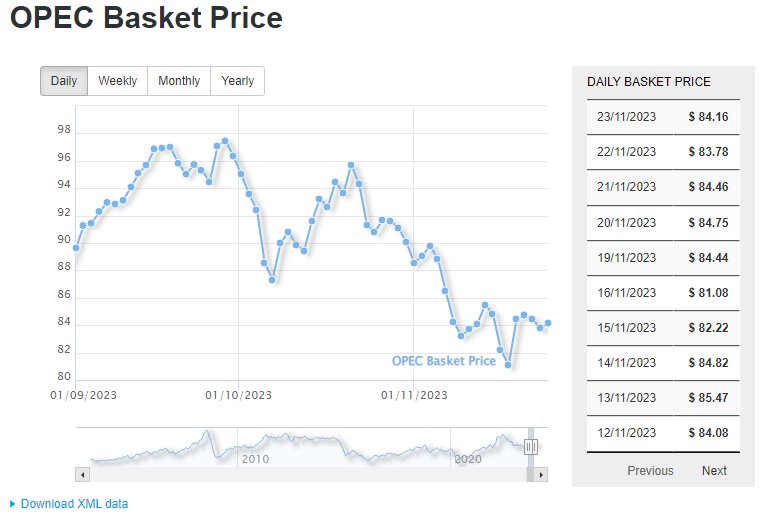The width and height of the screenshot is (768, 525).
Task: Click the 23/11/2023 price row
Action: click(x=663, y=117)
